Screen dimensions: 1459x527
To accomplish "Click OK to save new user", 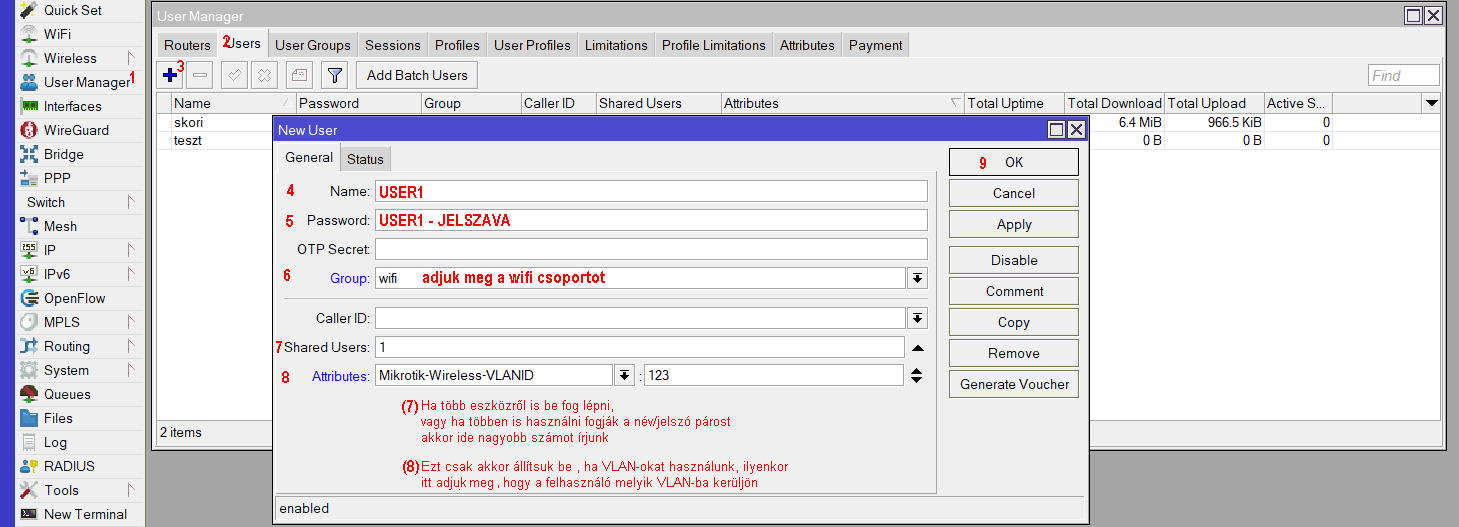I will click(x=1013, y=162).
